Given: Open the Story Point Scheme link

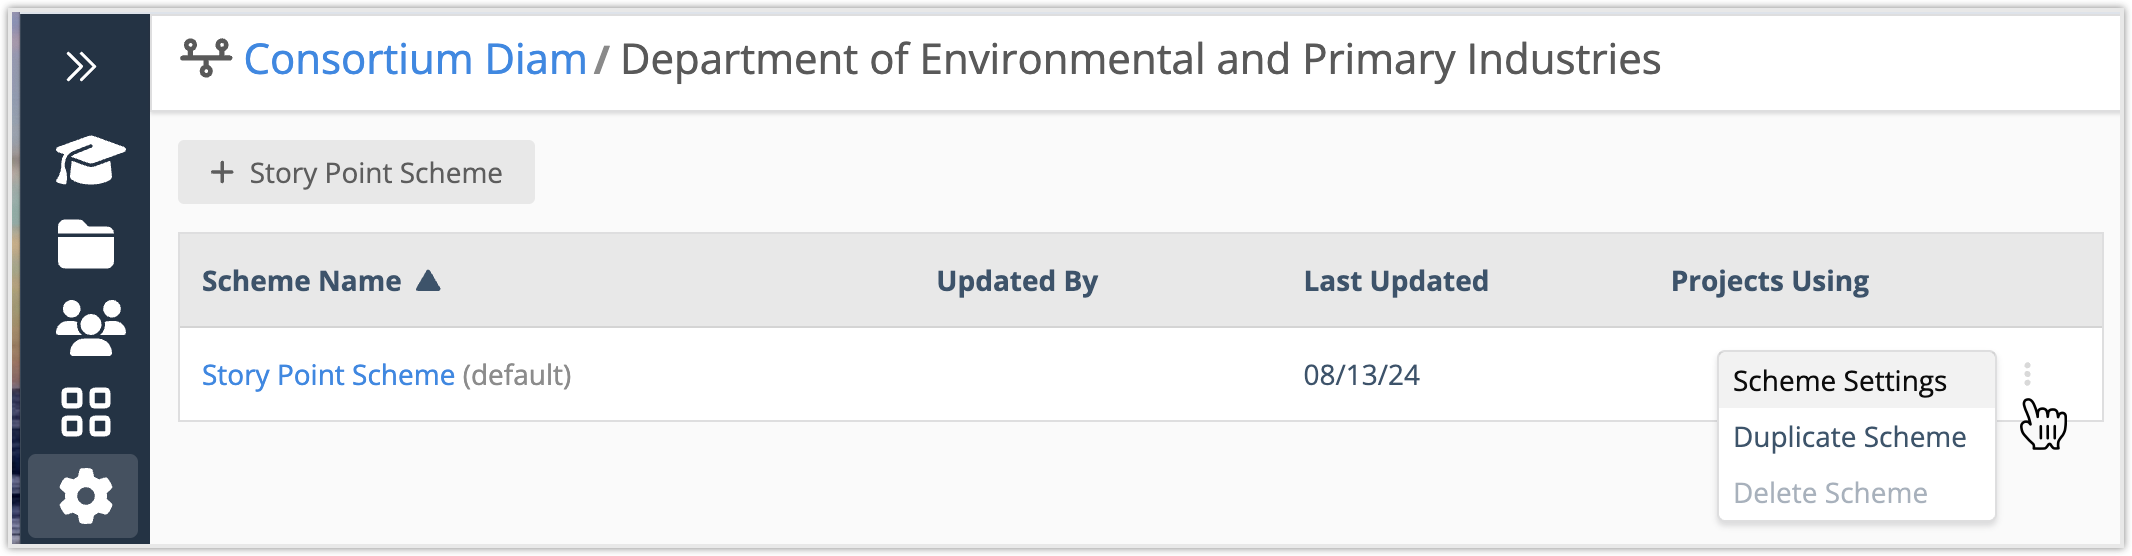Looking at the screenshot, I should [328, 375].
